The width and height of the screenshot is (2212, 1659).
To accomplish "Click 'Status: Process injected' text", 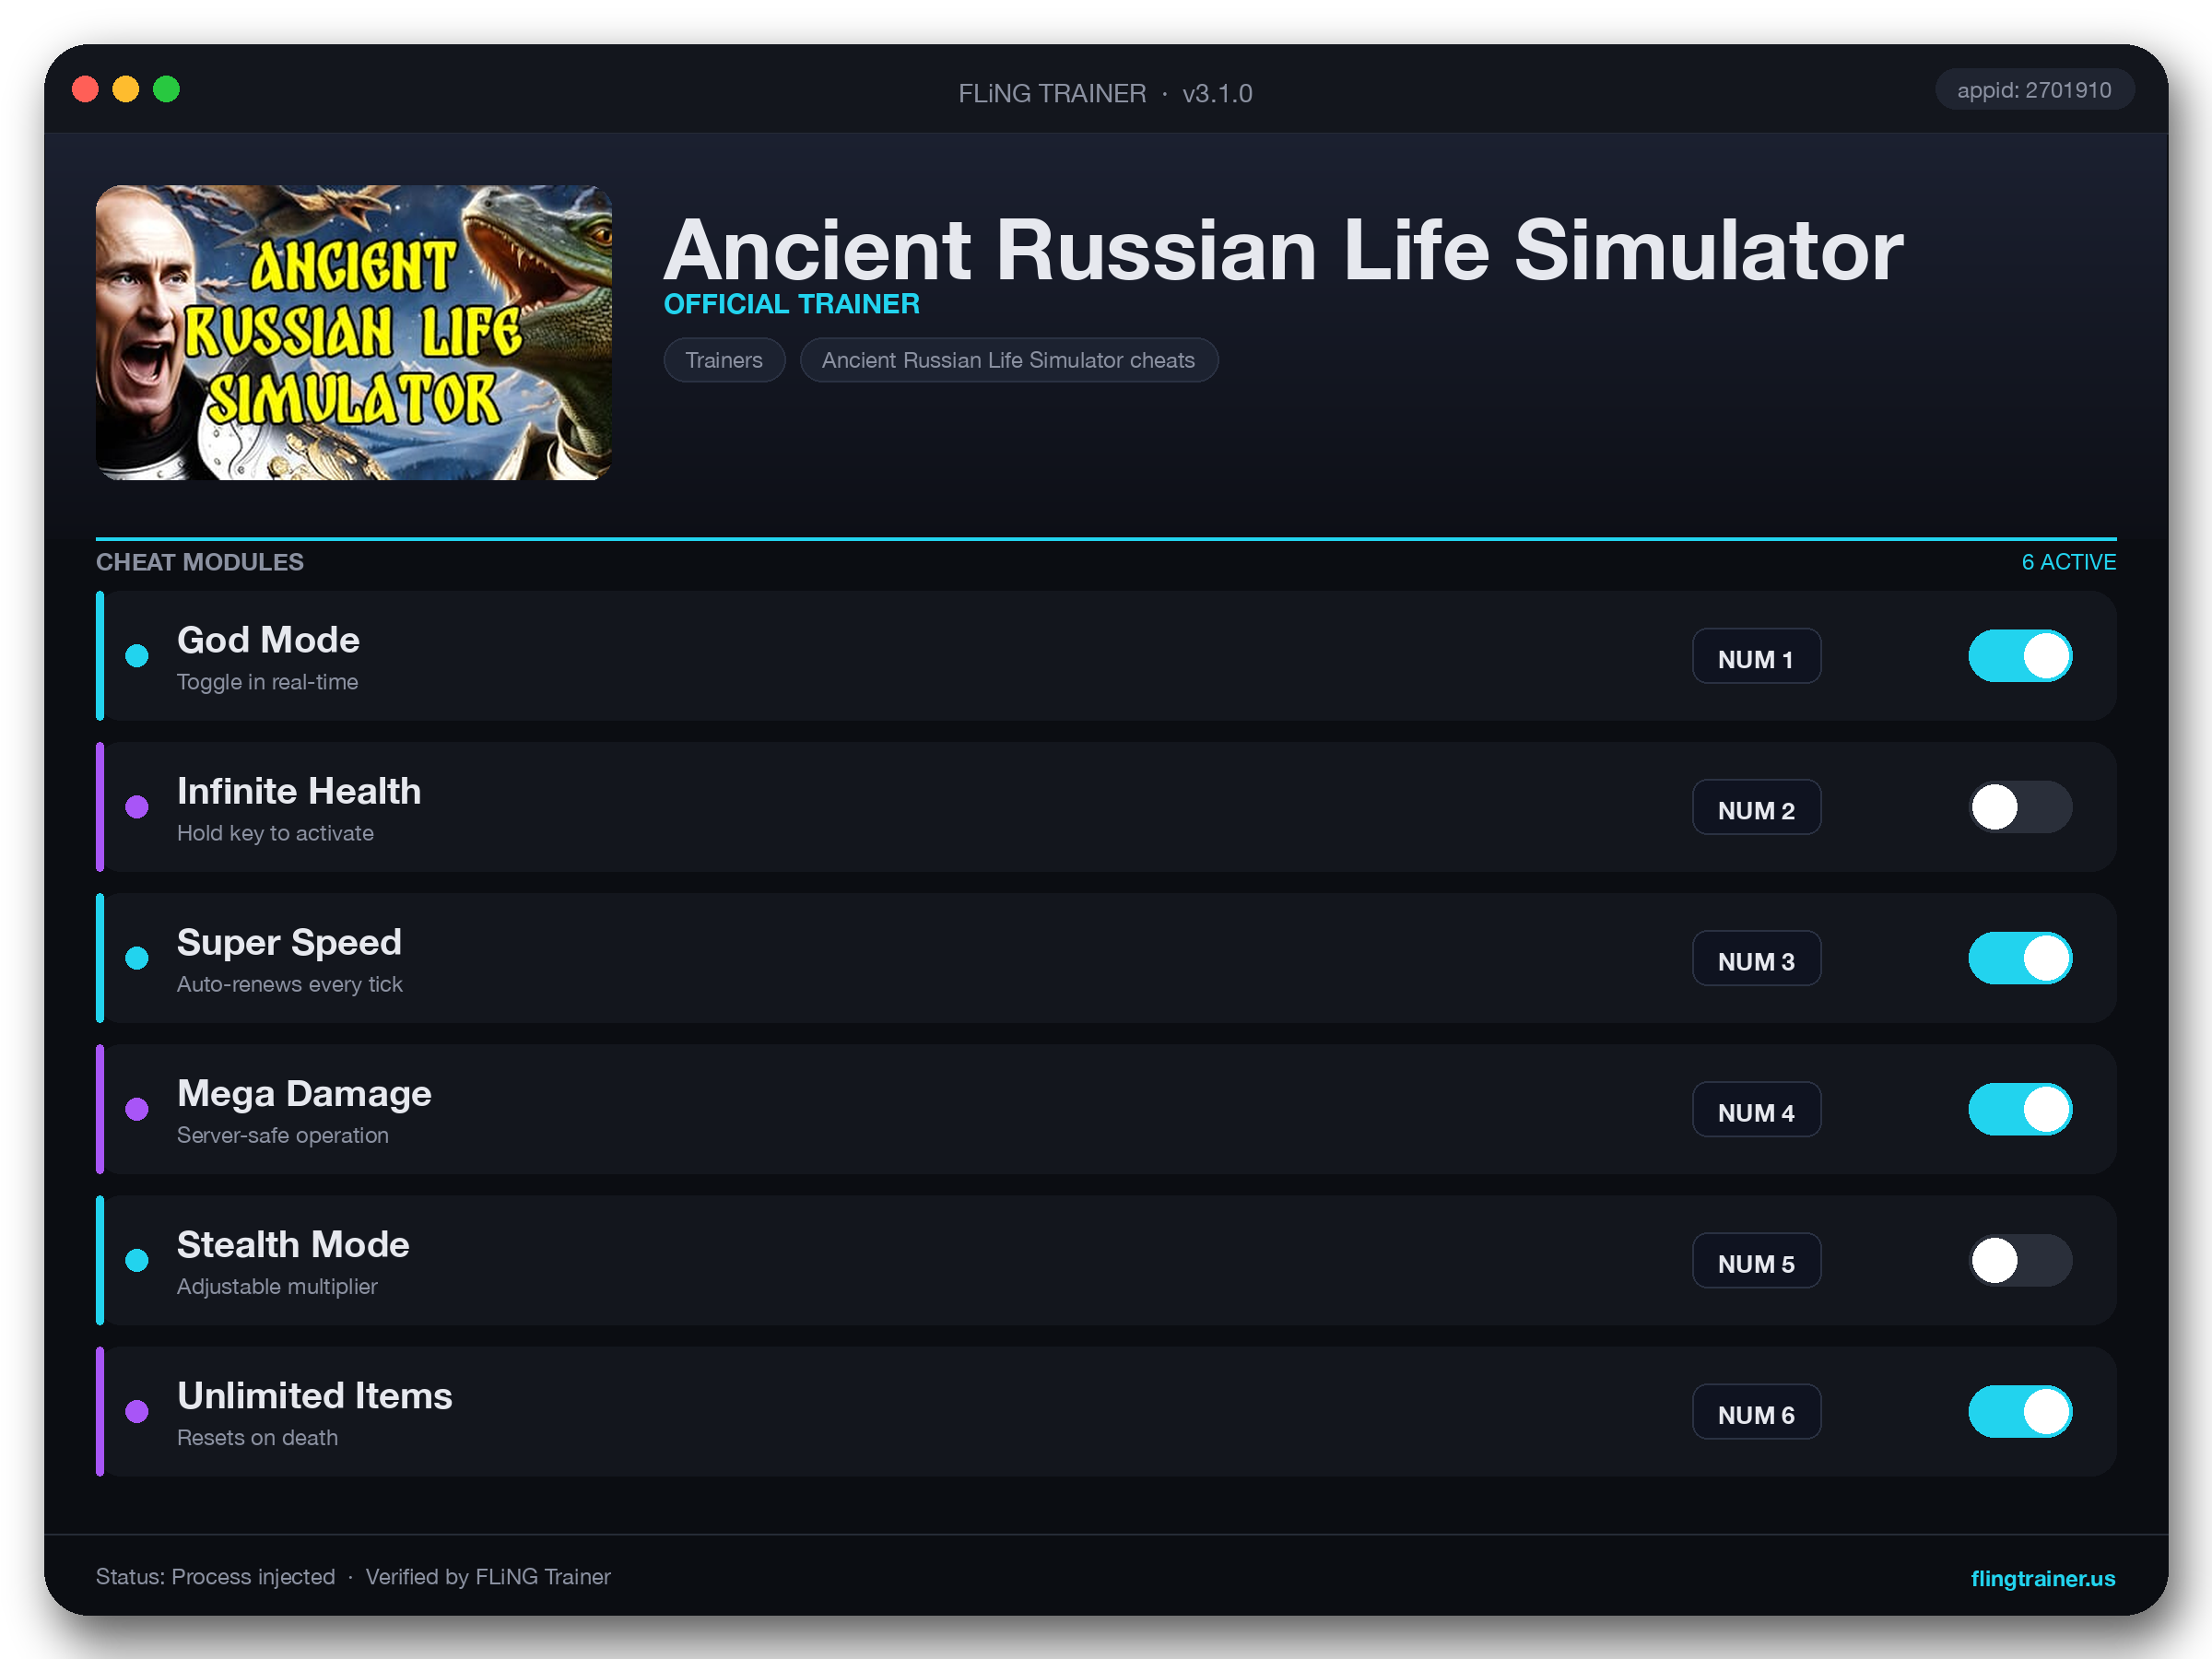I will click(215, 1576).
